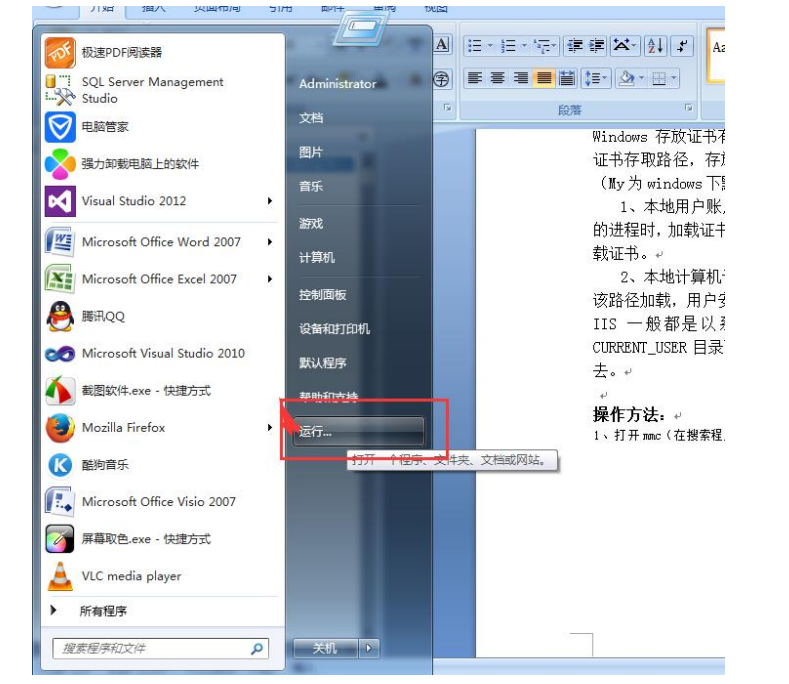Toggle justify alignment in paragraph group
Viewport: 789px width, 684px height.
tap(544, 78)
